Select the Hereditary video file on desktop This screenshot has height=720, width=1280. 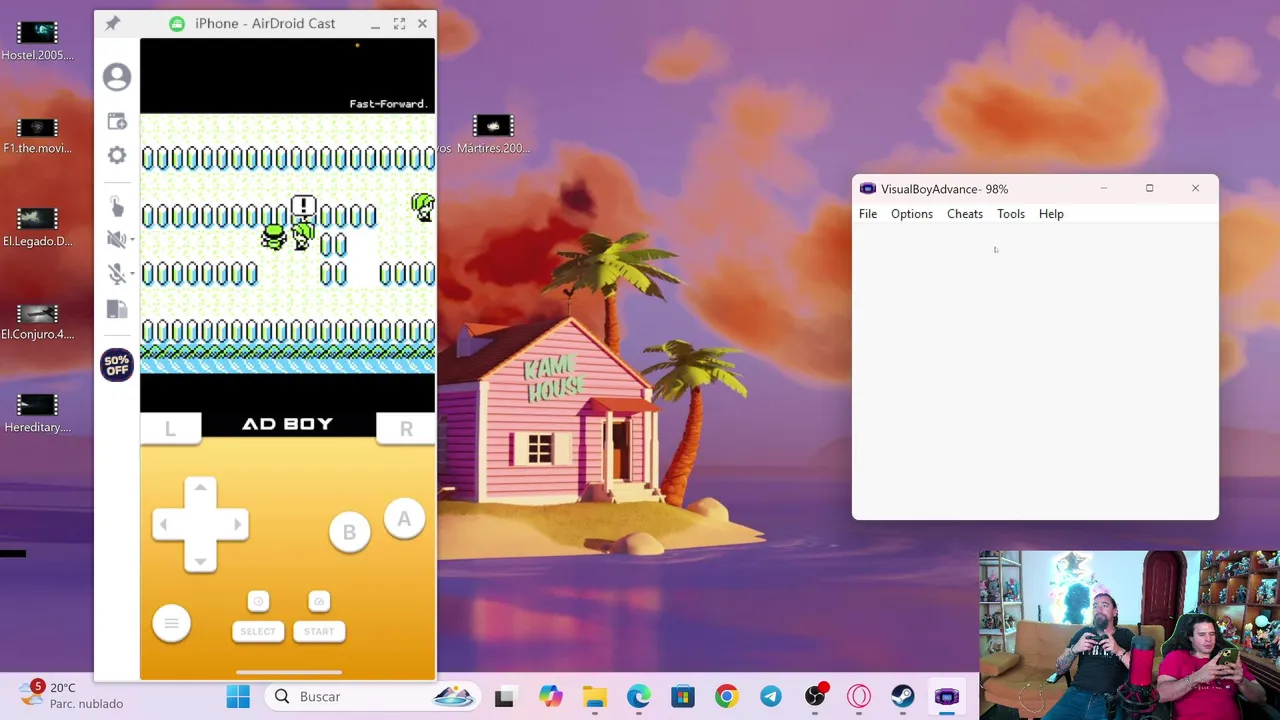pyautogui.click(x=37, y=414)
